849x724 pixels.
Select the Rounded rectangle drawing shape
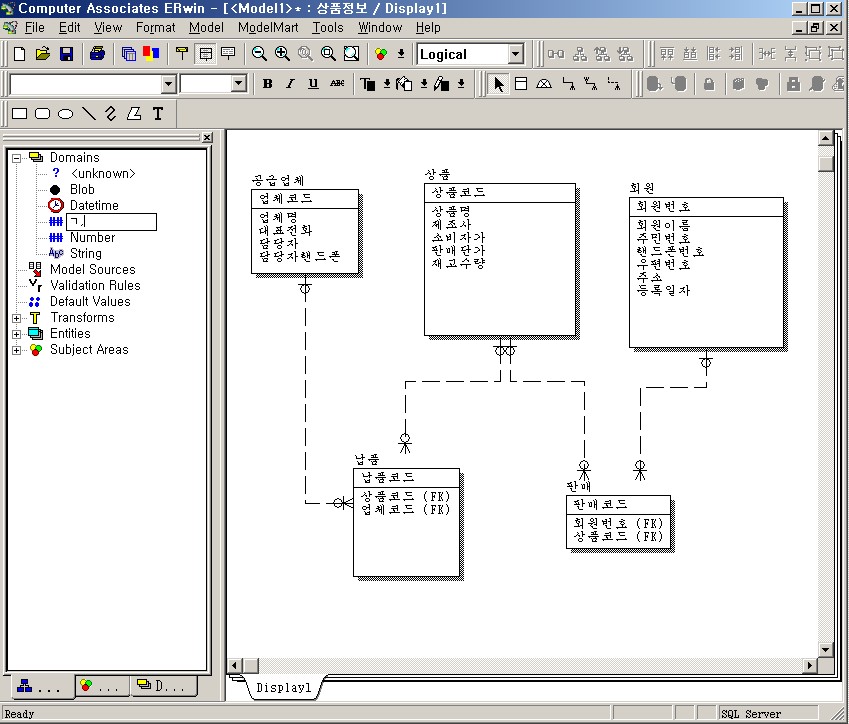[42, 114]
